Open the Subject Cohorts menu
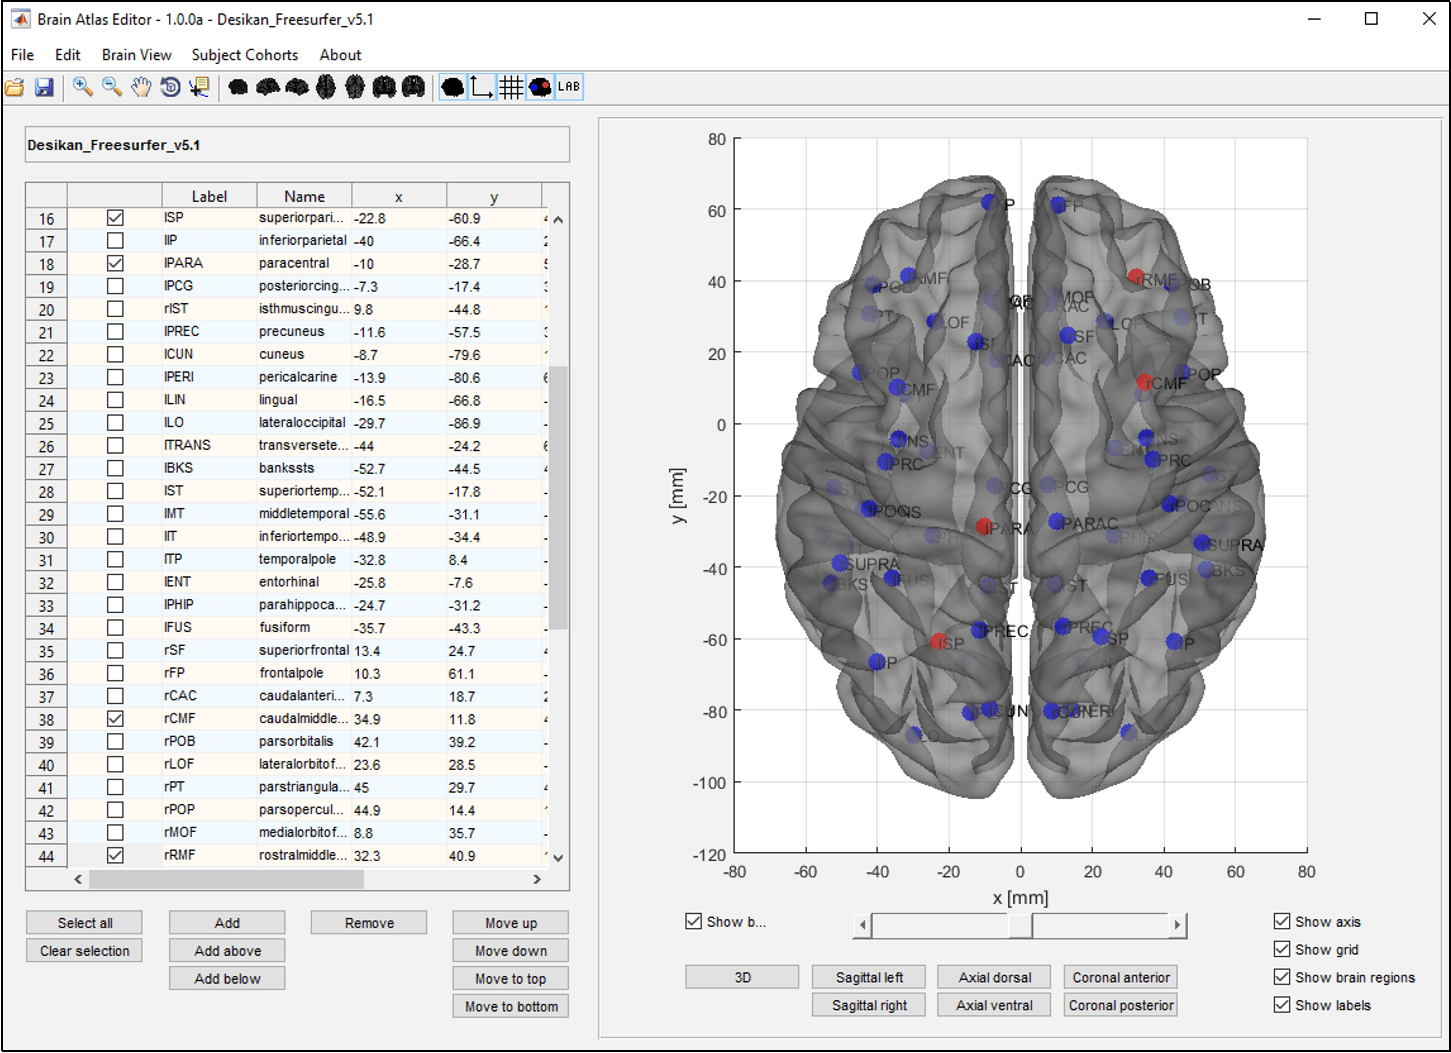1451x1053 pixels. (245, 55)
